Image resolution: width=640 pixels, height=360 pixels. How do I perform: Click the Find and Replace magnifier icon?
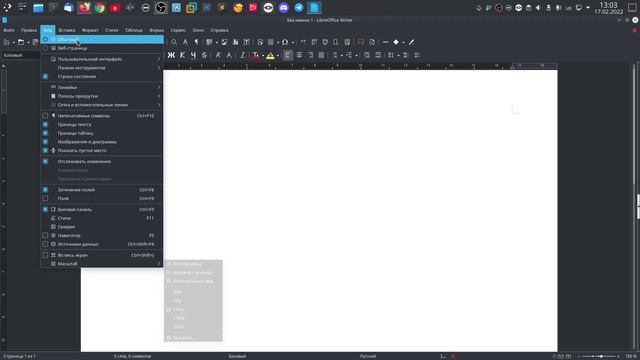[x=174, y=42]
